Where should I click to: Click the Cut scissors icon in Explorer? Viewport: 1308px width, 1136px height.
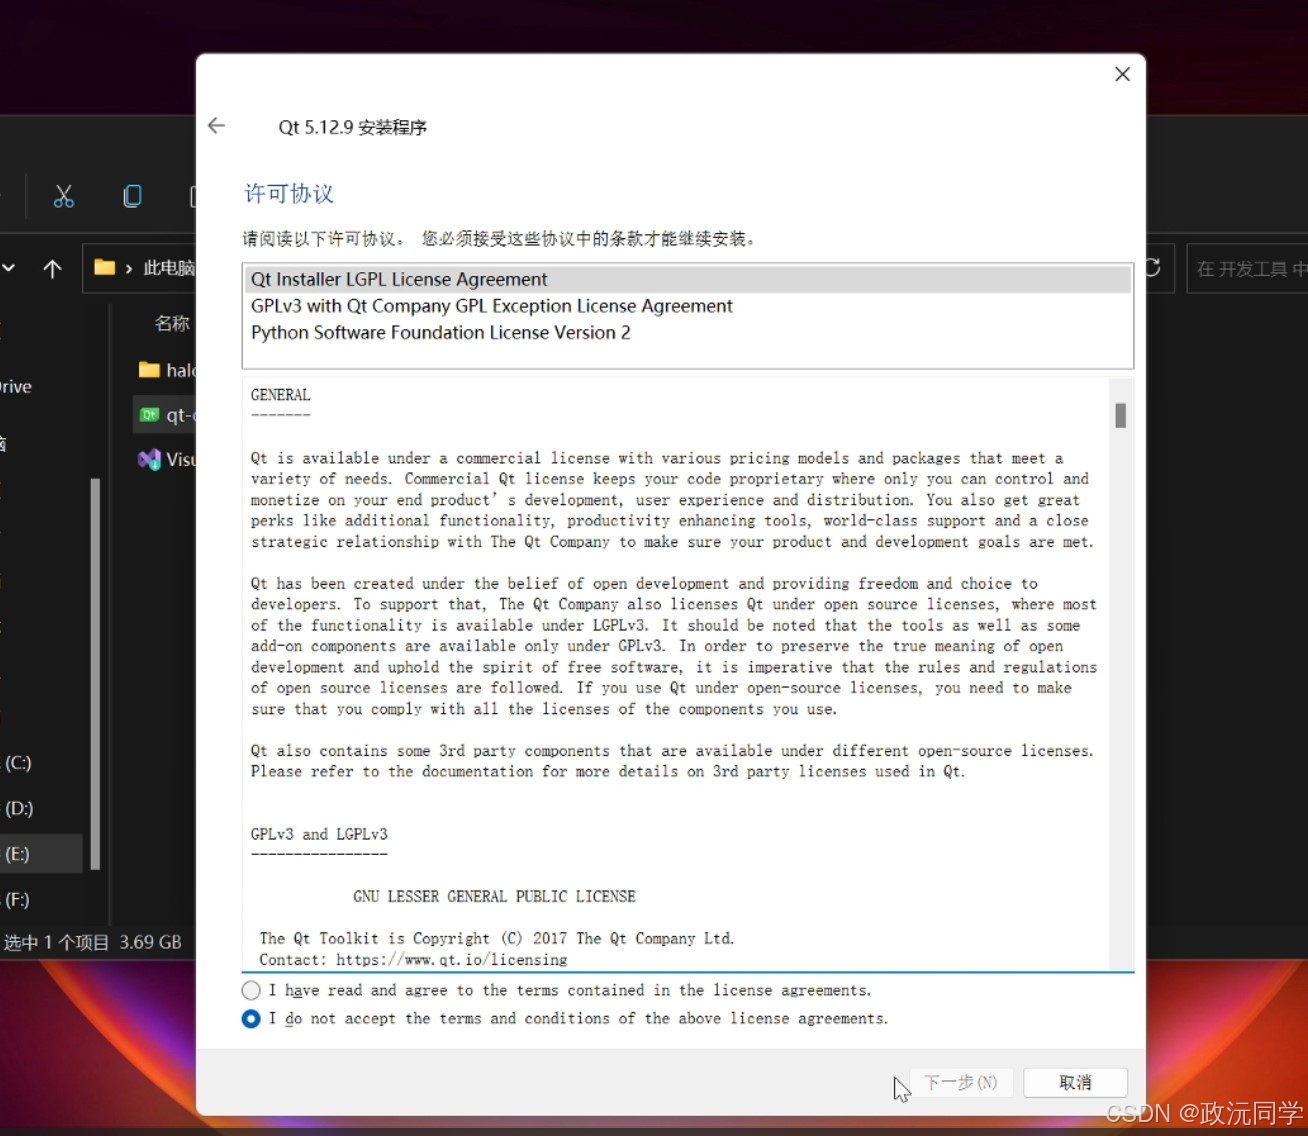click(x=64, y=196)
